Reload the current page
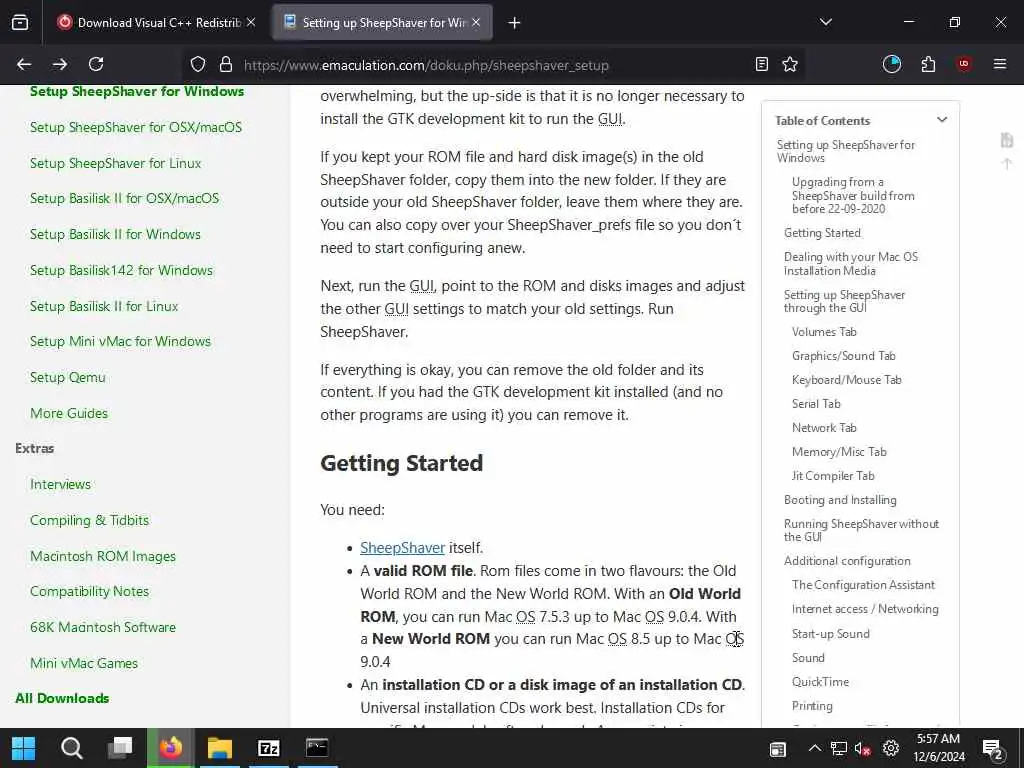 pos(96,64)
